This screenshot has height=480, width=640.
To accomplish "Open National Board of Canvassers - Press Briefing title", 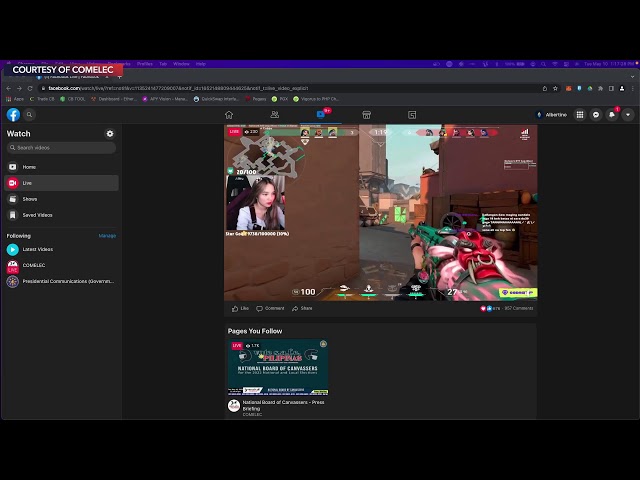I will (x=283, y=405).
